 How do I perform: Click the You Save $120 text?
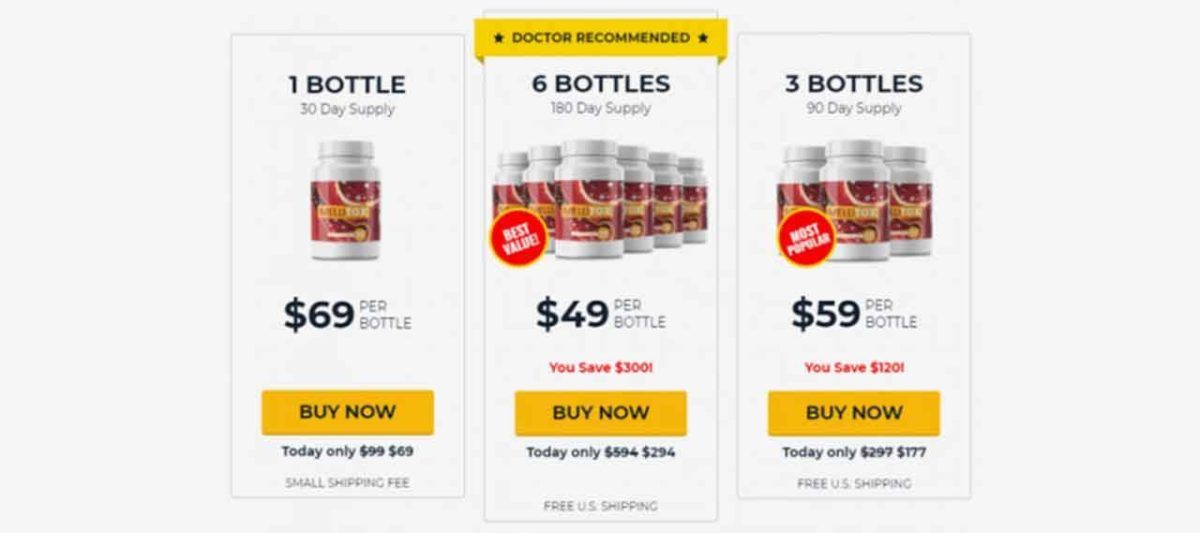pyautogui.click(x=854, y=368)
